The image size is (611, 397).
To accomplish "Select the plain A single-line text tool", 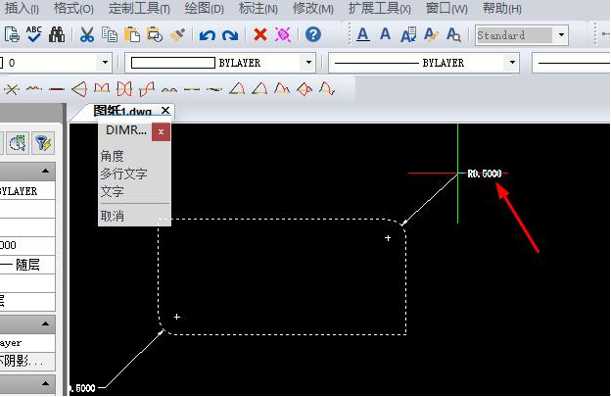I will (385, 34).
